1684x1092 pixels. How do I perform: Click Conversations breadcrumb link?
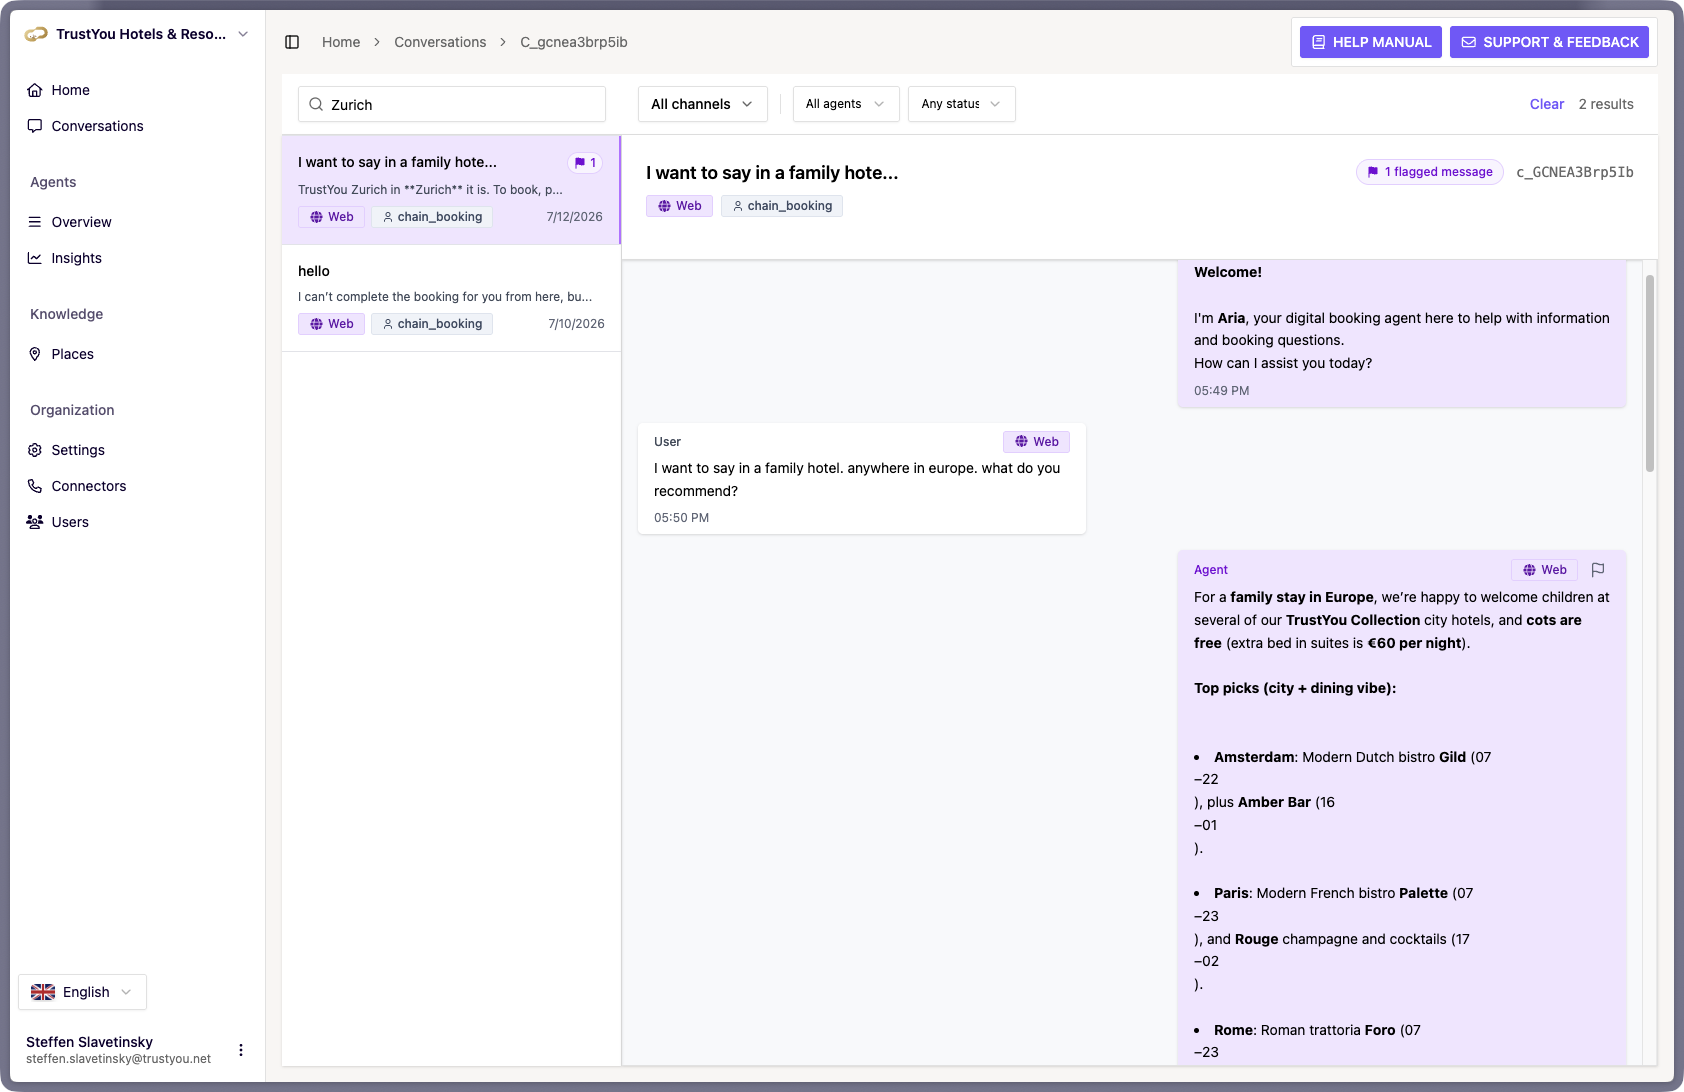click(440, 42)
